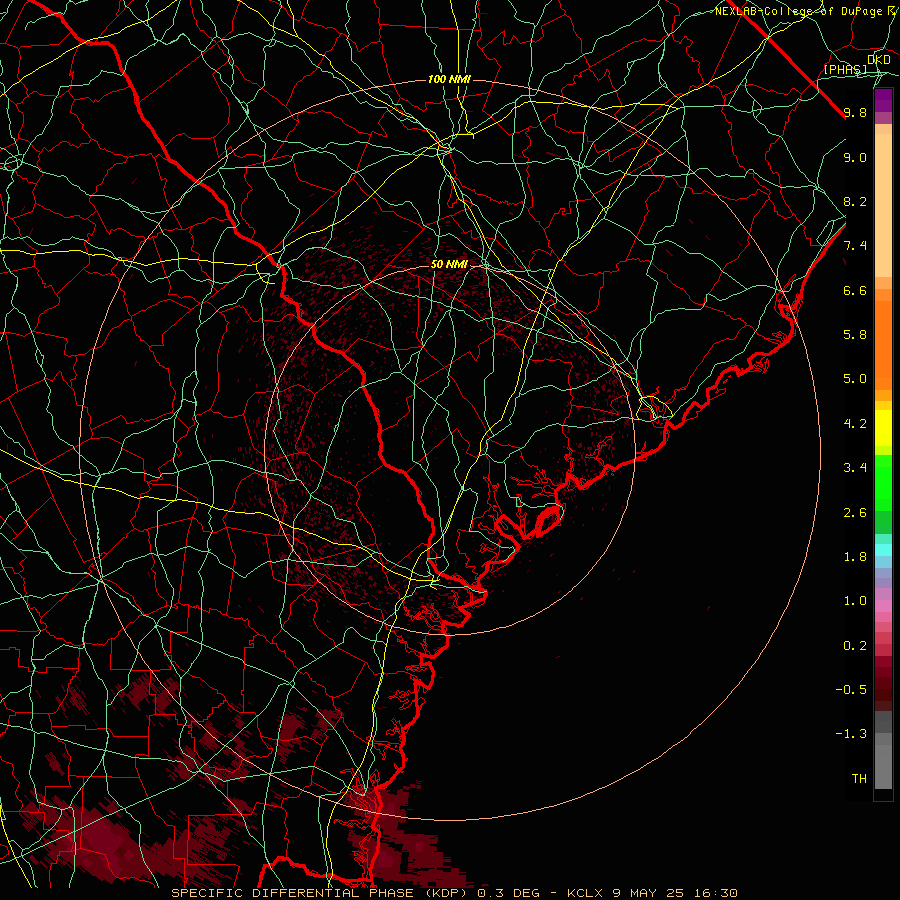Click the 5.0 value on the color scale

pyautogui.click(x=855, y=379)
